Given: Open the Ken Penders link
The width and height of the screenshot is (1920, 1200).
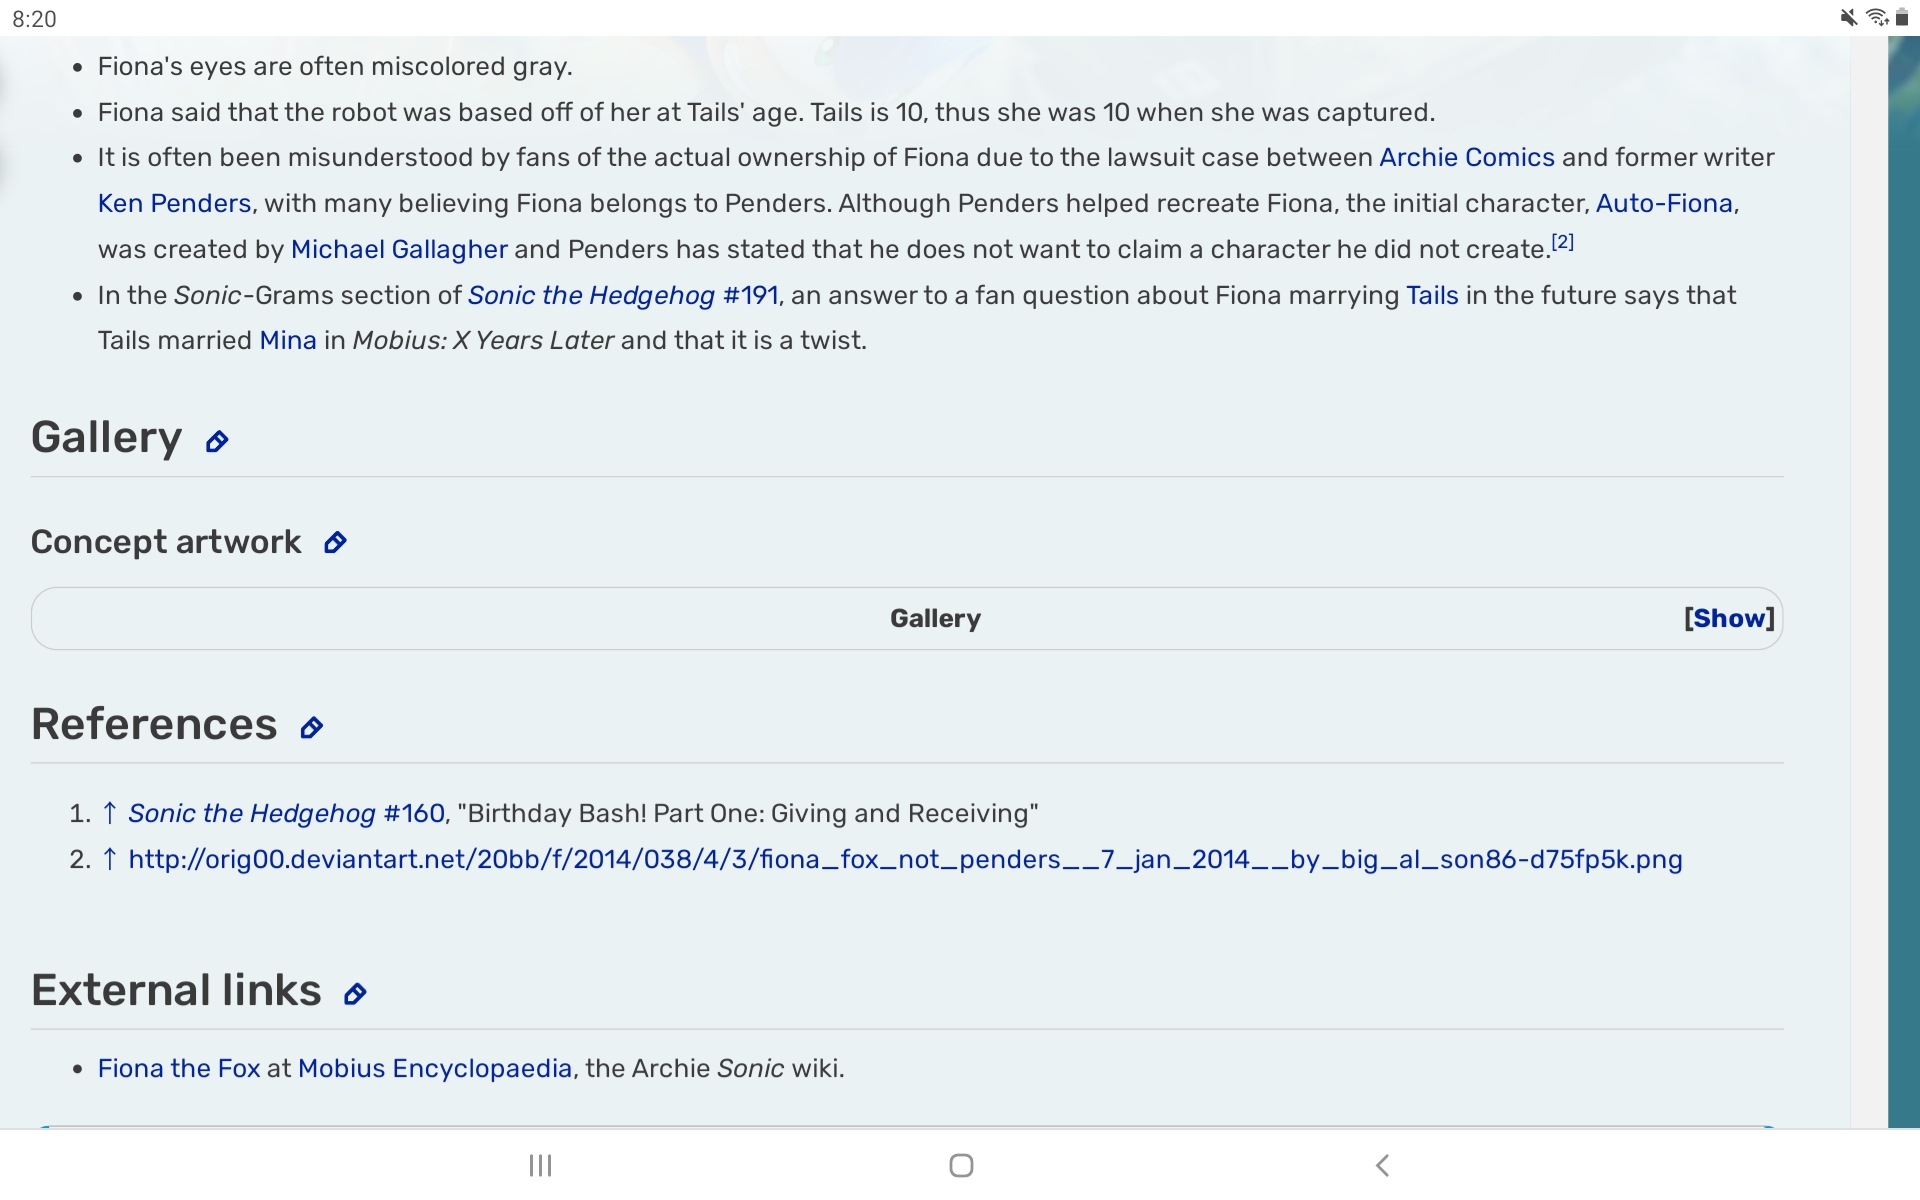Looking at the screenshot, I should coord(174,203).
